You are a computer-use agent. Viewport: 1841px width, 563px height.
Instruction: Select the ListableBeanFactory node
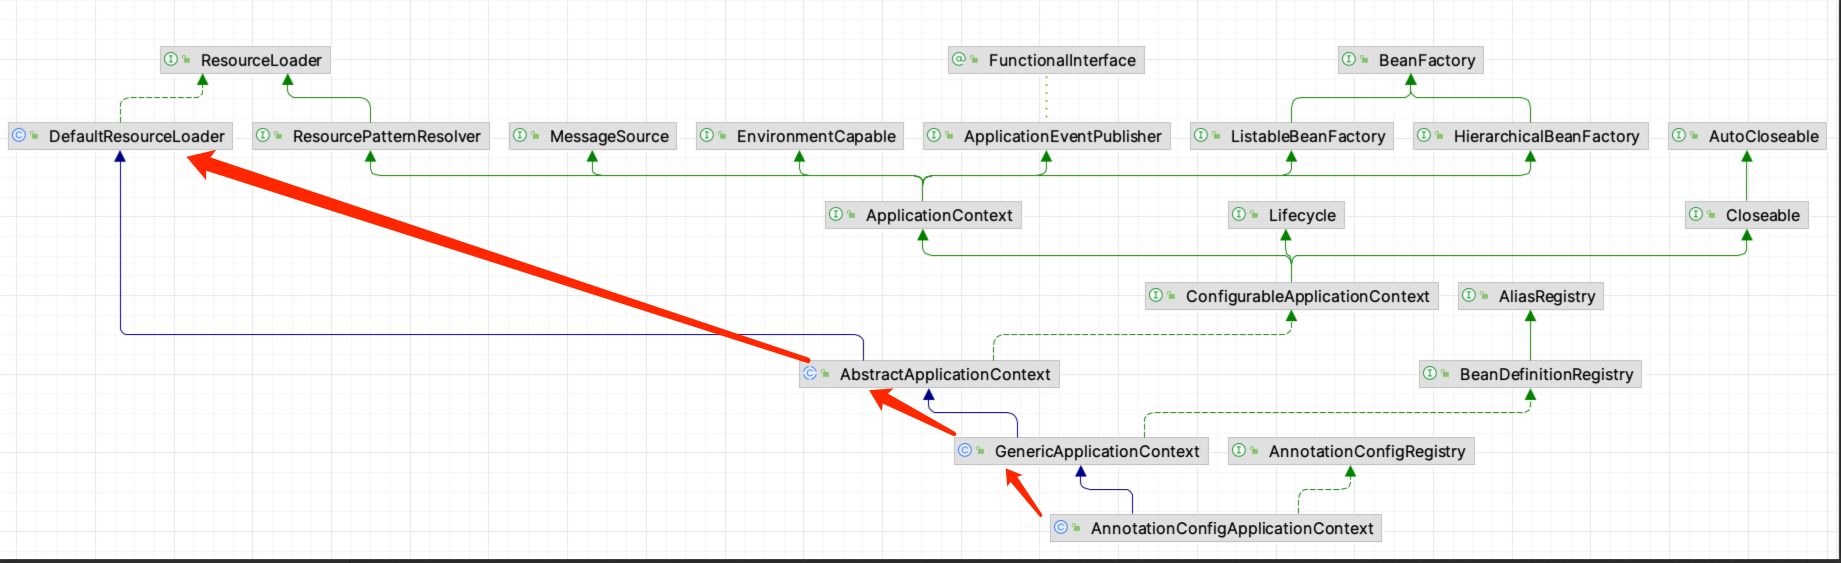pyautogui.click(x=1291, y=136)
